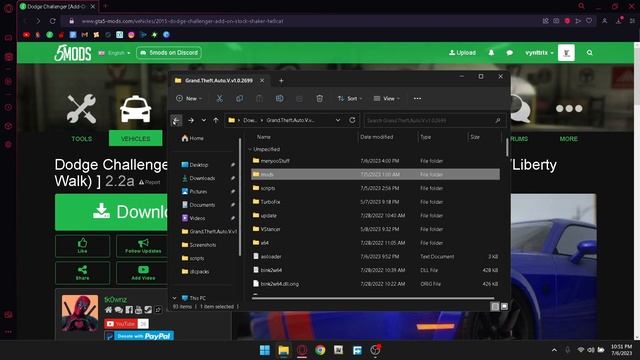Click the Like button
Image resolution: width=640 pixels, height=360 pixels.
[82, 246]
